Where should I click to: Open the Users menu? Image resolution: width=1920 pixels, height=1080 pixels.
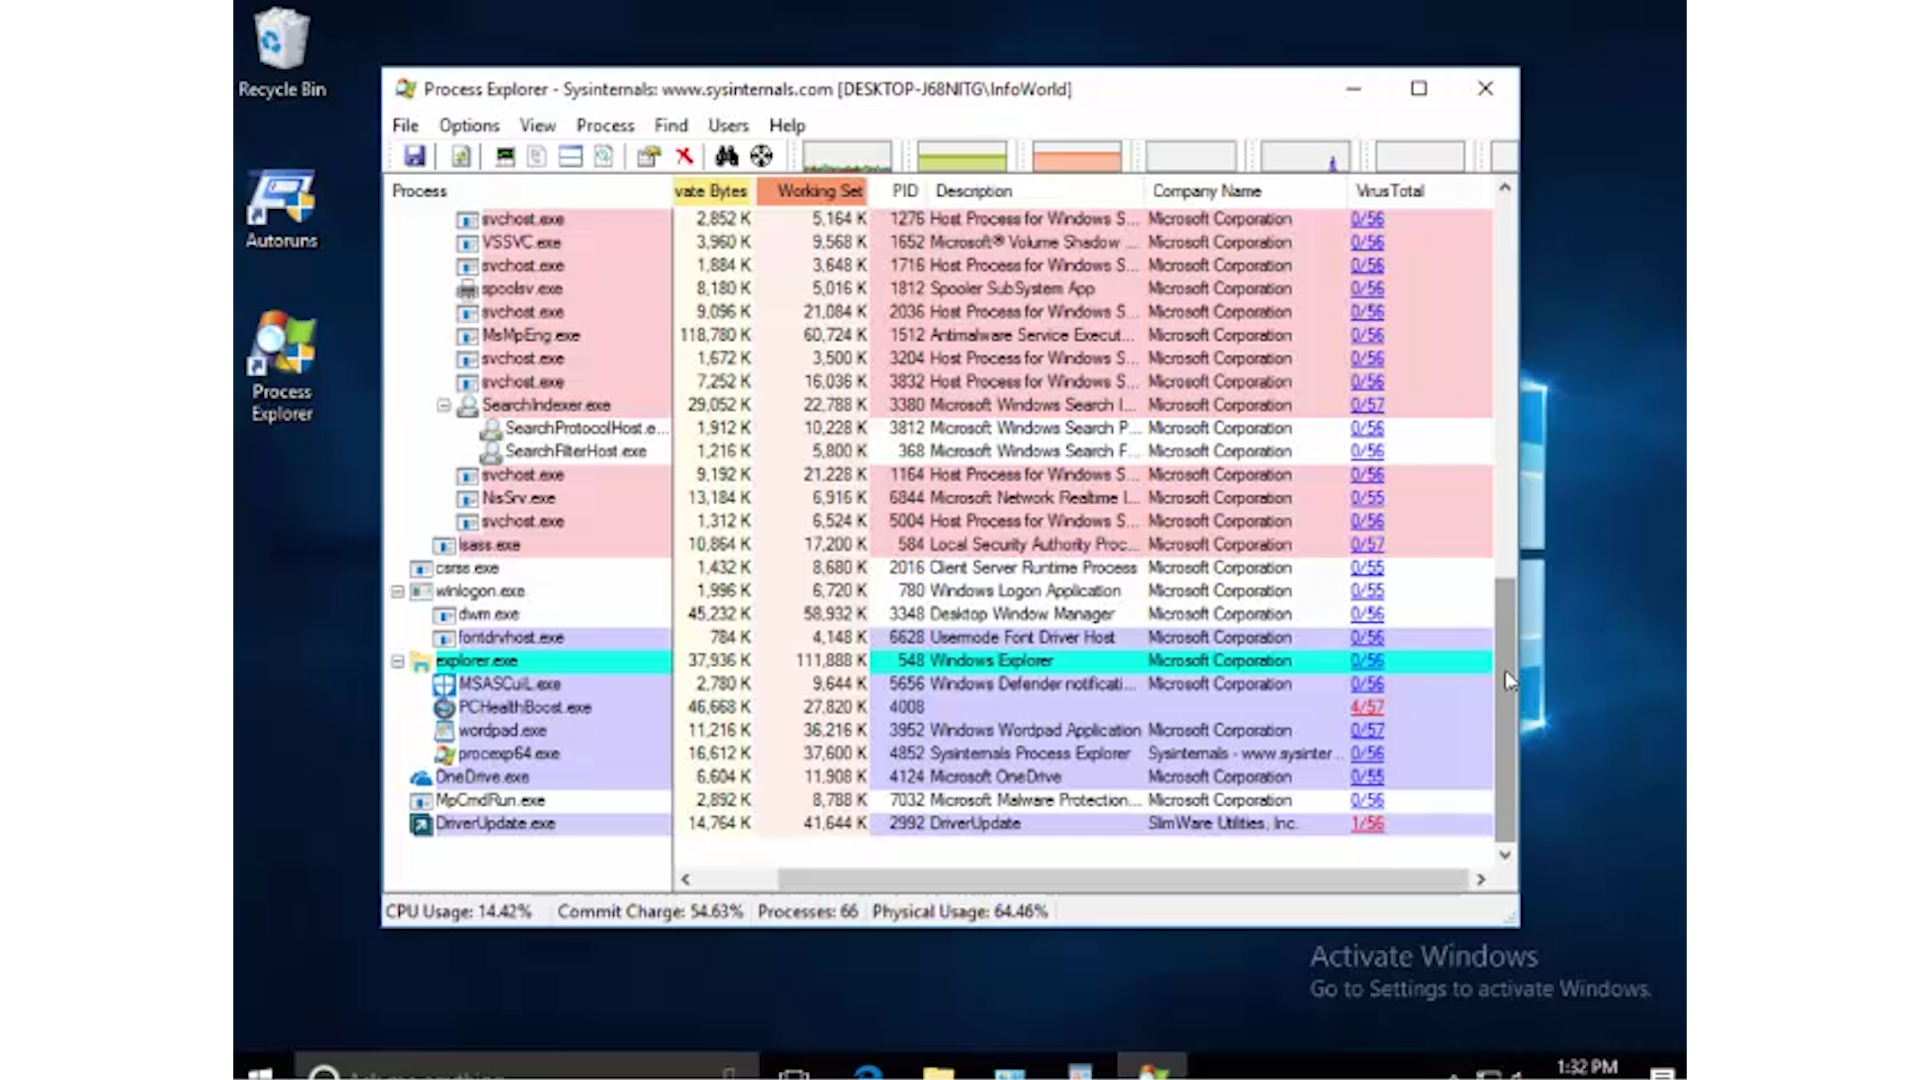coord(728,125)
